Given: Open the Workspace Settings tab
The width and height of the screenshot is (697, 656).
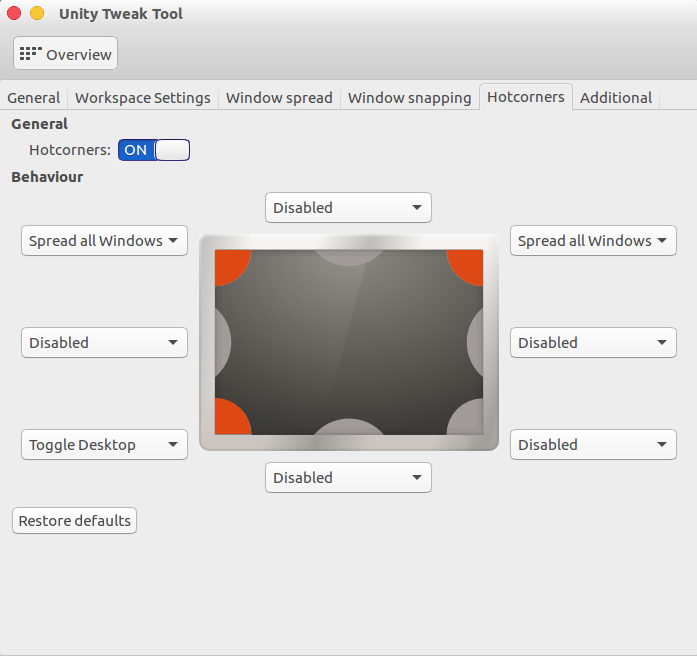Looking at the screenshot, I should 143,97.
